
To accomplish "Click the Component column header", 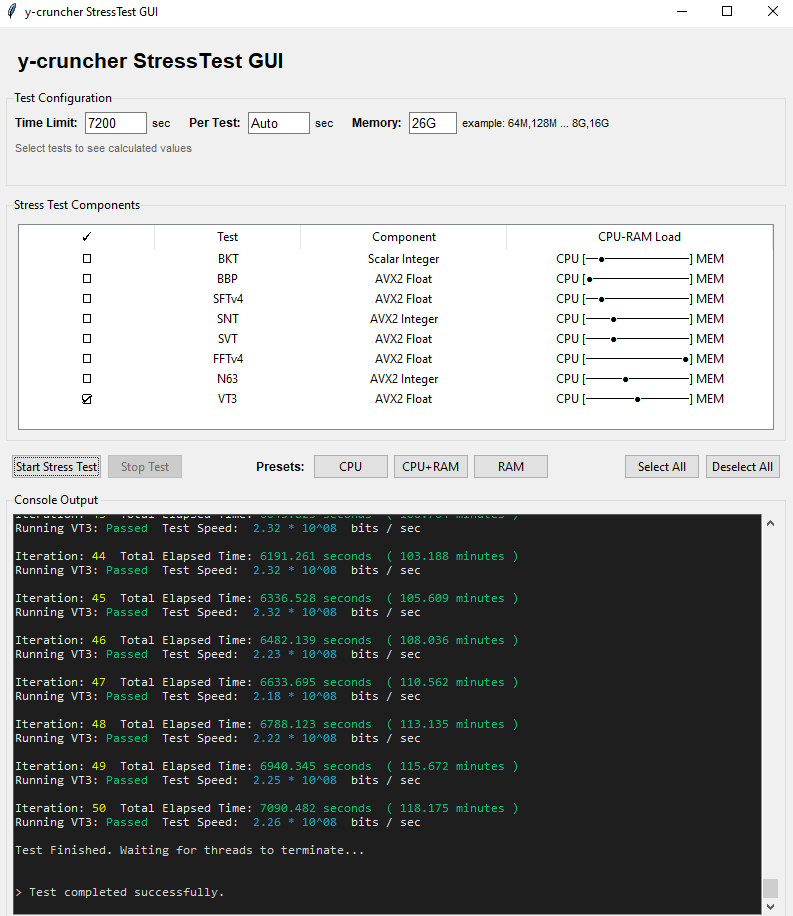I will (404, 237).
